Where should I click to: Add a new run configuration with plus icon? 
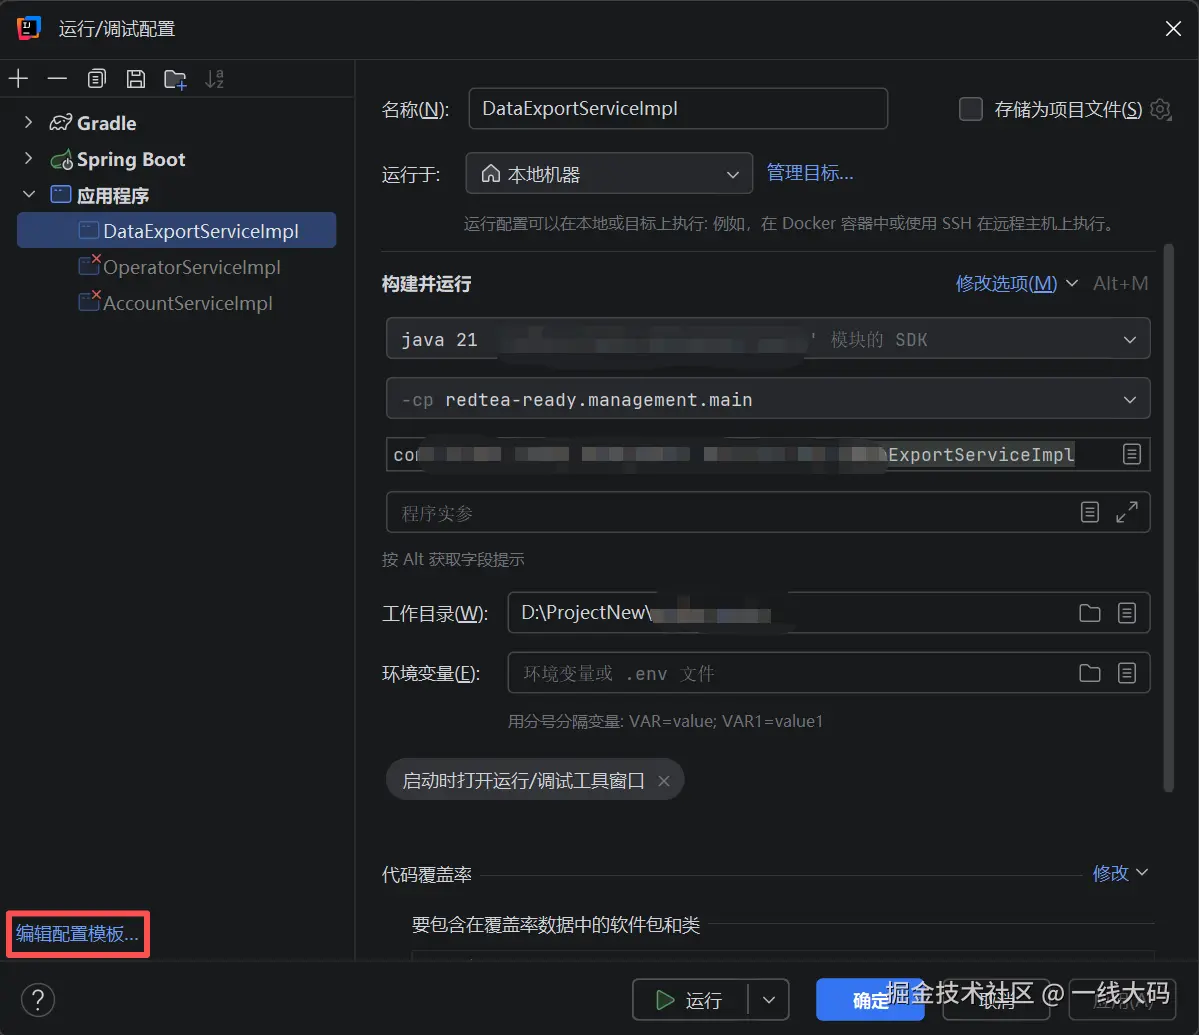click(x=18, y=78)
